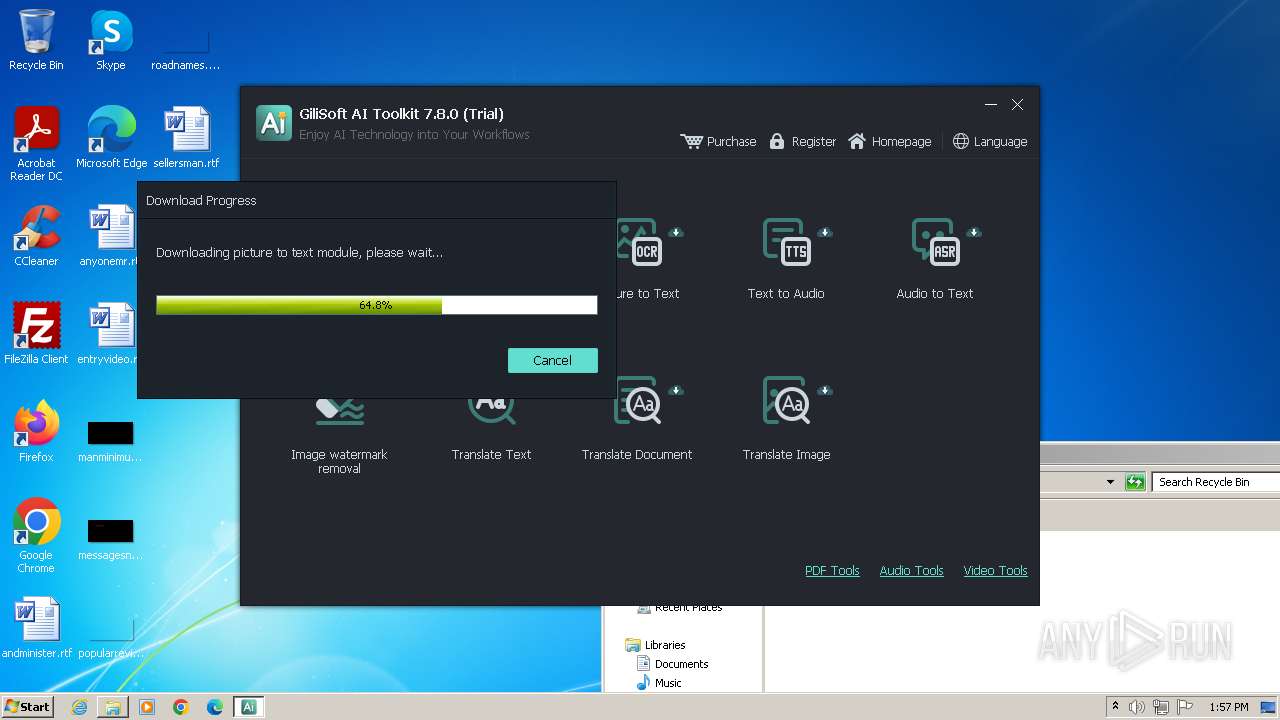Screen dimensions: 1280x720
Task: Open the Translate Text tool
Action: tap(491, 430)
